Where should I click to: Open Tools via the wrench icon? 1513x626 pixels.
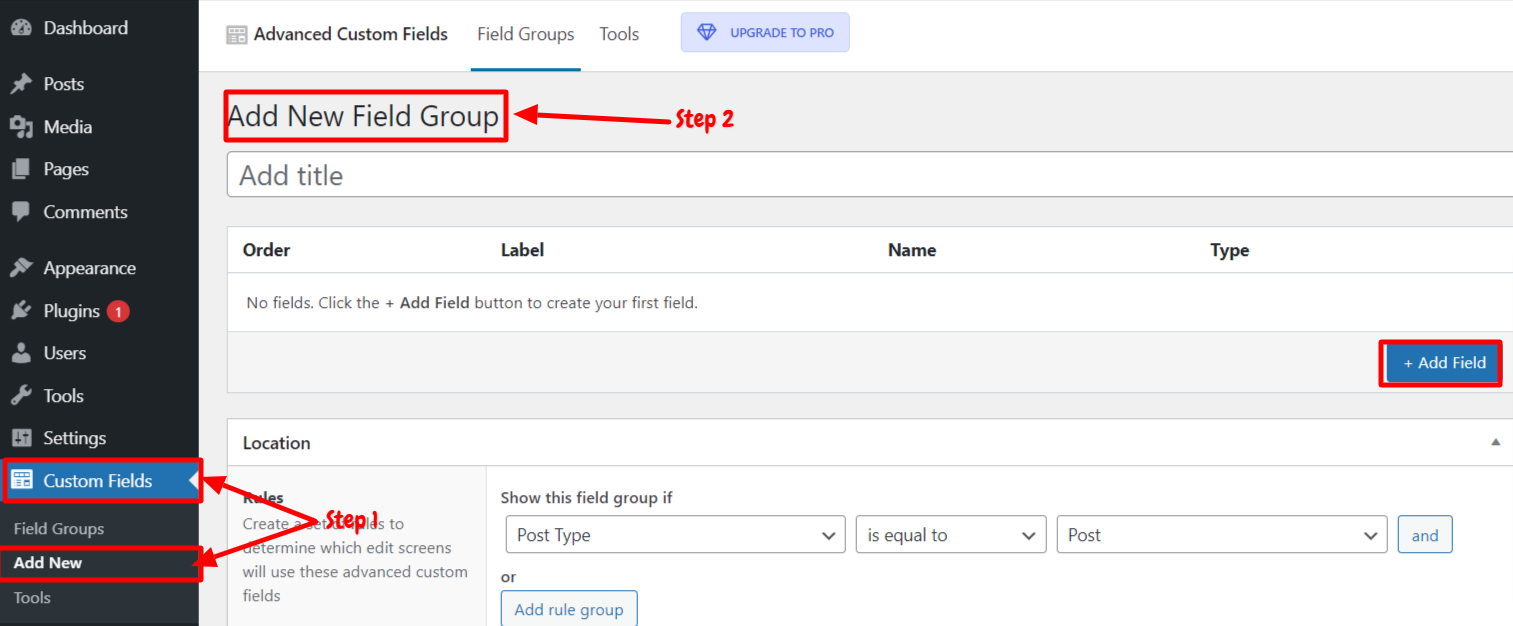tap(21, 396)
